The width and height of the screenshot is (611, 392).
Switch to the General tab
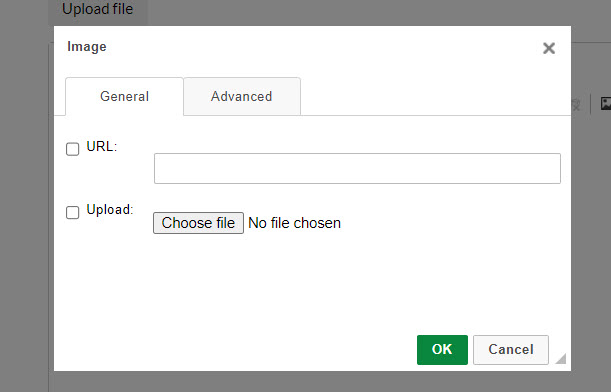[x=124, y=96]
